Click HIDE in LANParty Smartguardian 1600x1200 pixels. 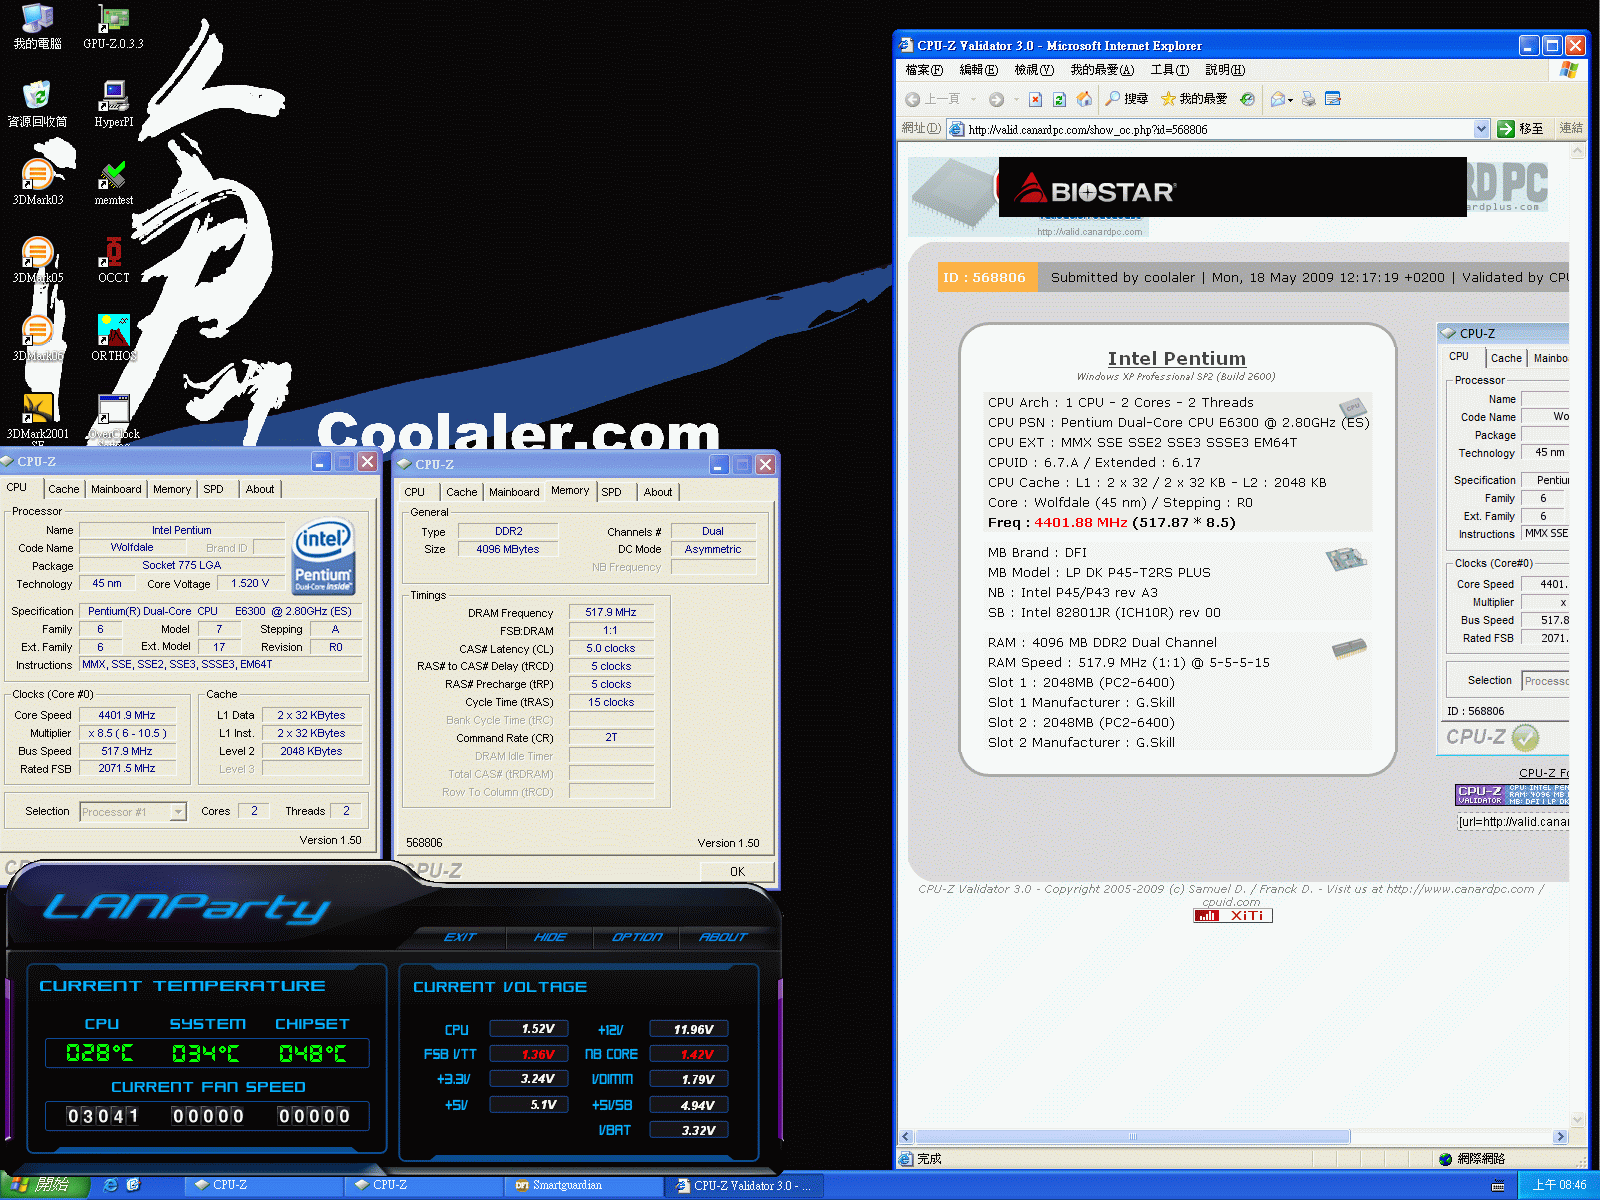(550, 937)
